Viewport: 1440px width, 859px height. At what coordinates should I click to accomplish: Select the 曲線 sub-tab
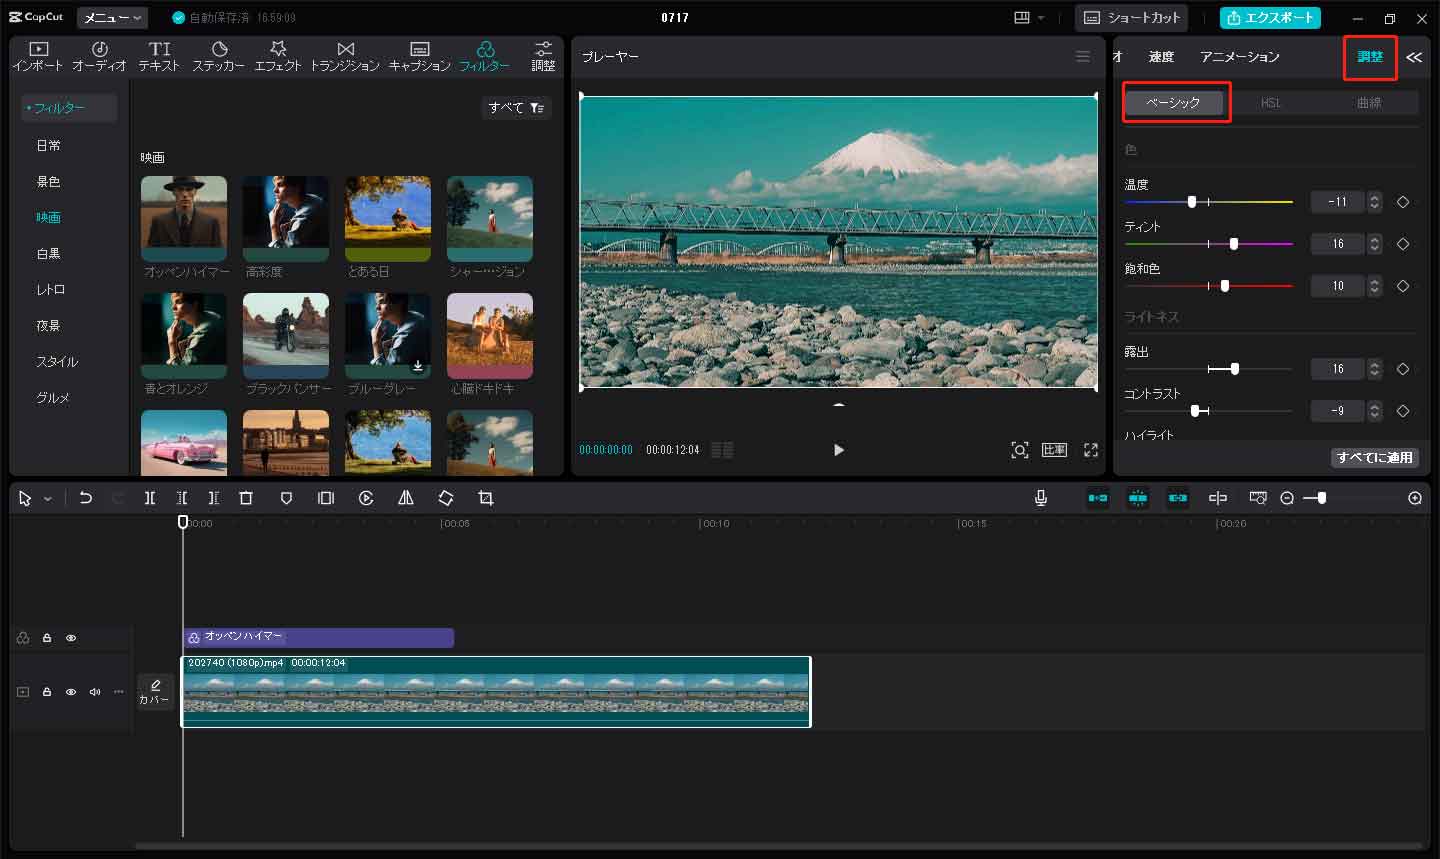pos(1369,103)
